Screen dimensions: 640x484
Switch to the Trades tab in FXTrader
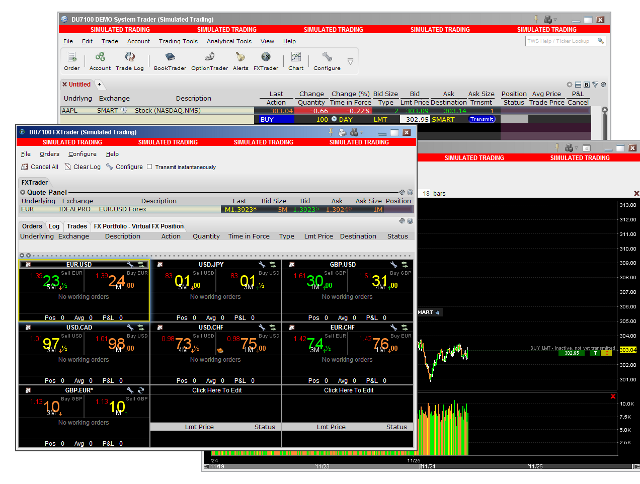coord(77,226)
